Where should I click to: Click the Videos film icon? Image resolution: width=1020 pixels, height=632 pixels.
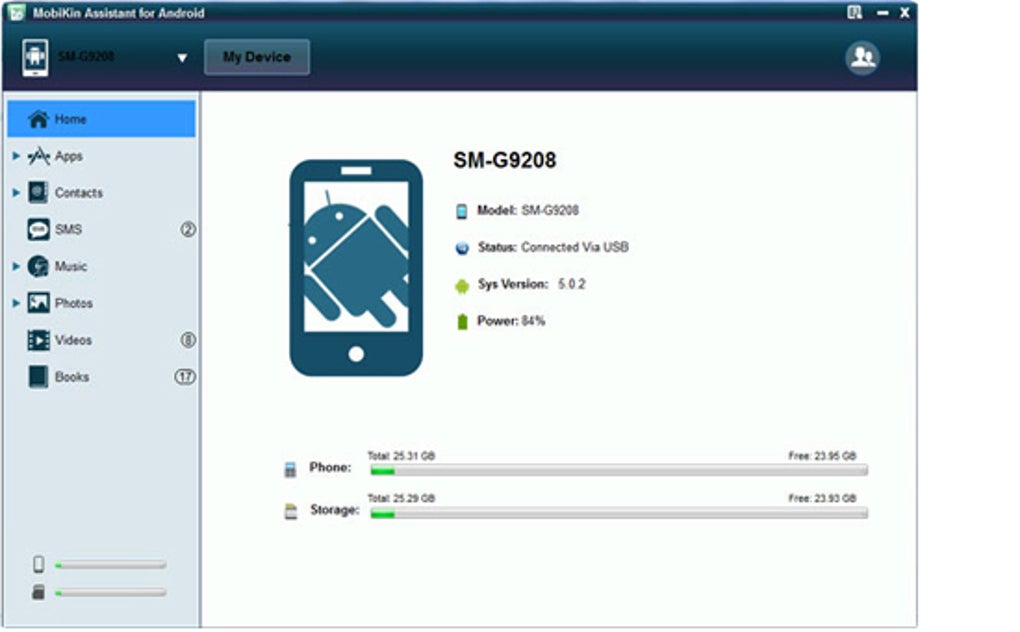coord(38,340)
